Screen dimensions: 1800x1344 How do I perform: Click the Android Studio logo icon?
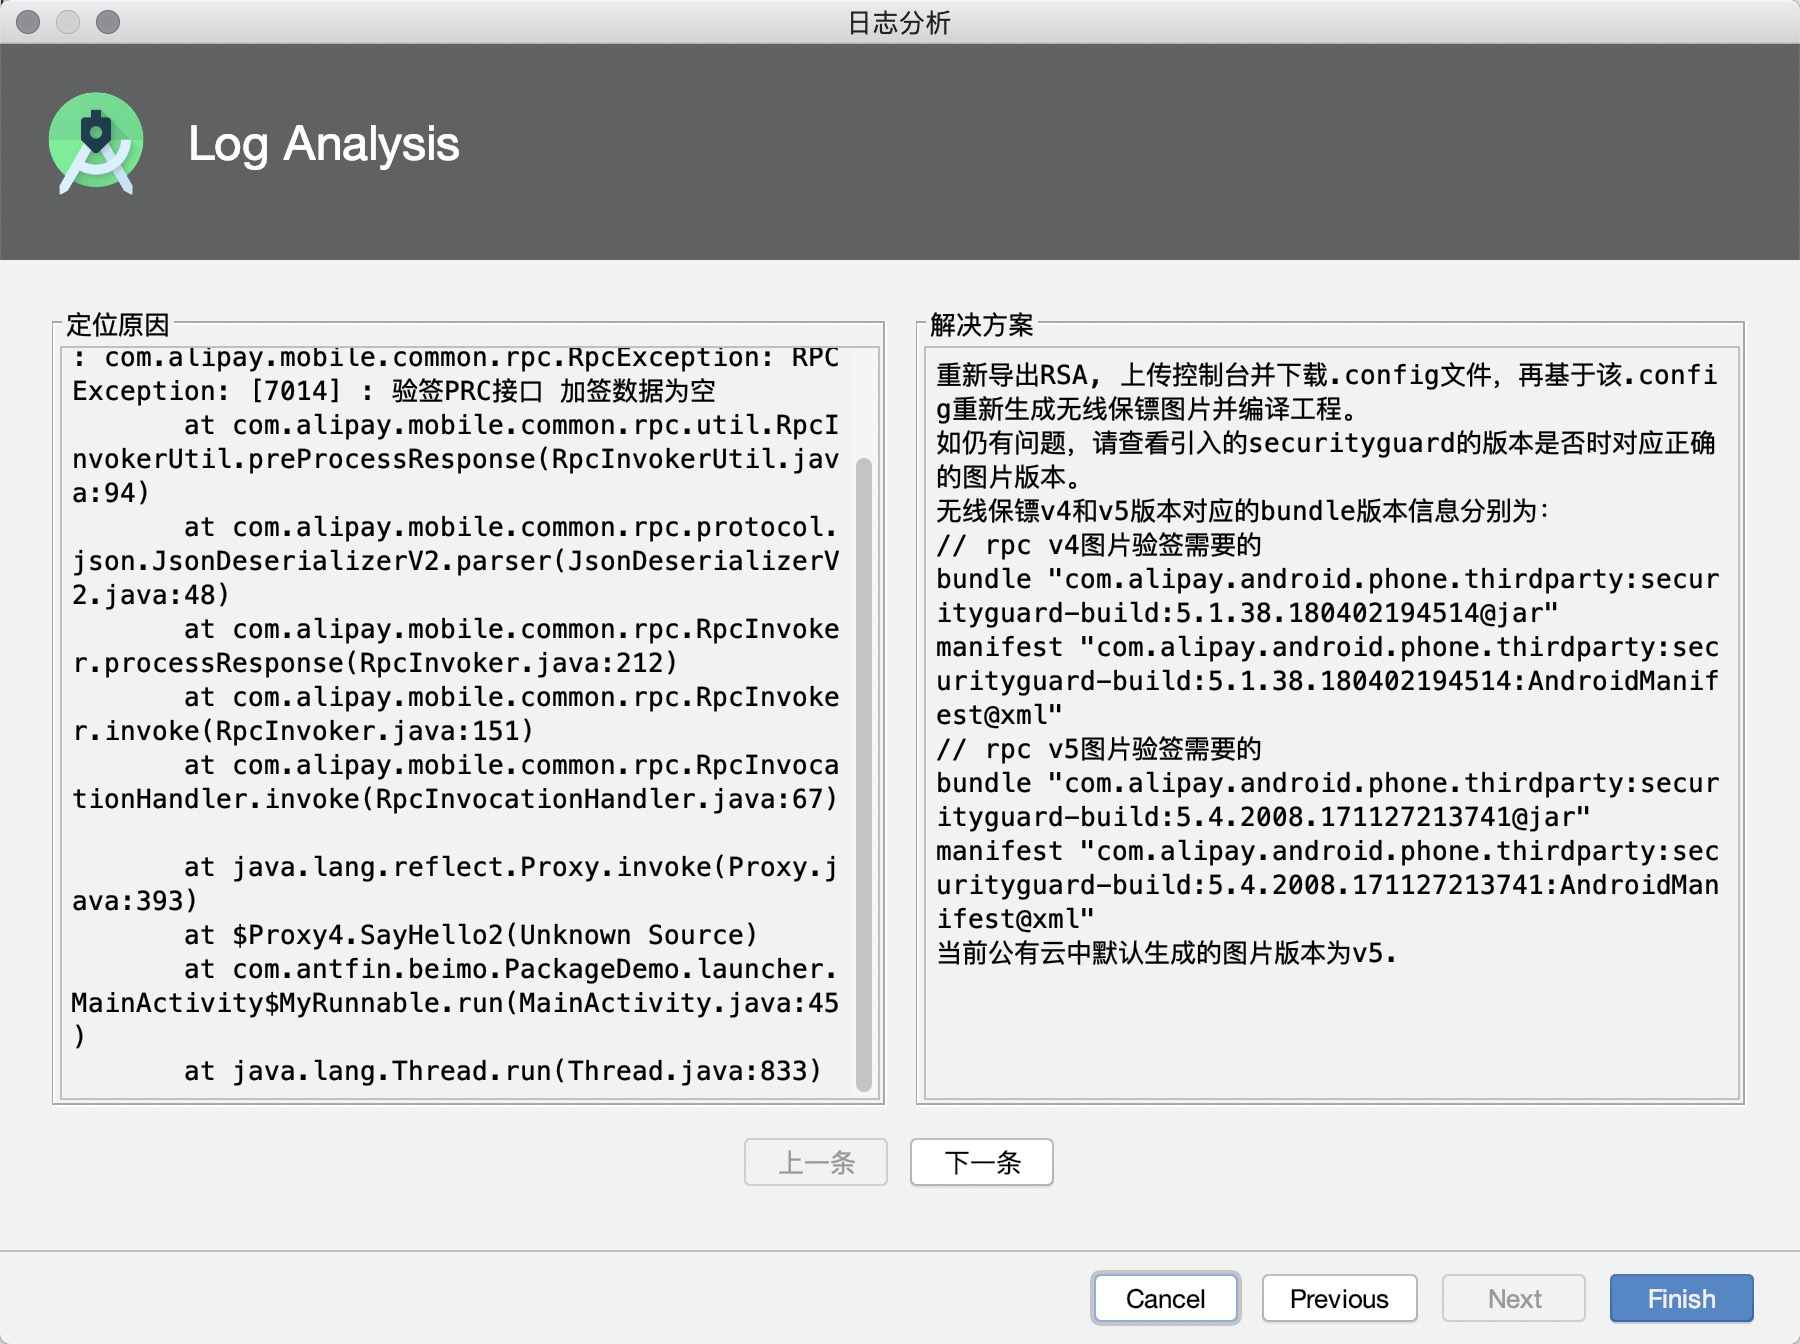(96, 143)
